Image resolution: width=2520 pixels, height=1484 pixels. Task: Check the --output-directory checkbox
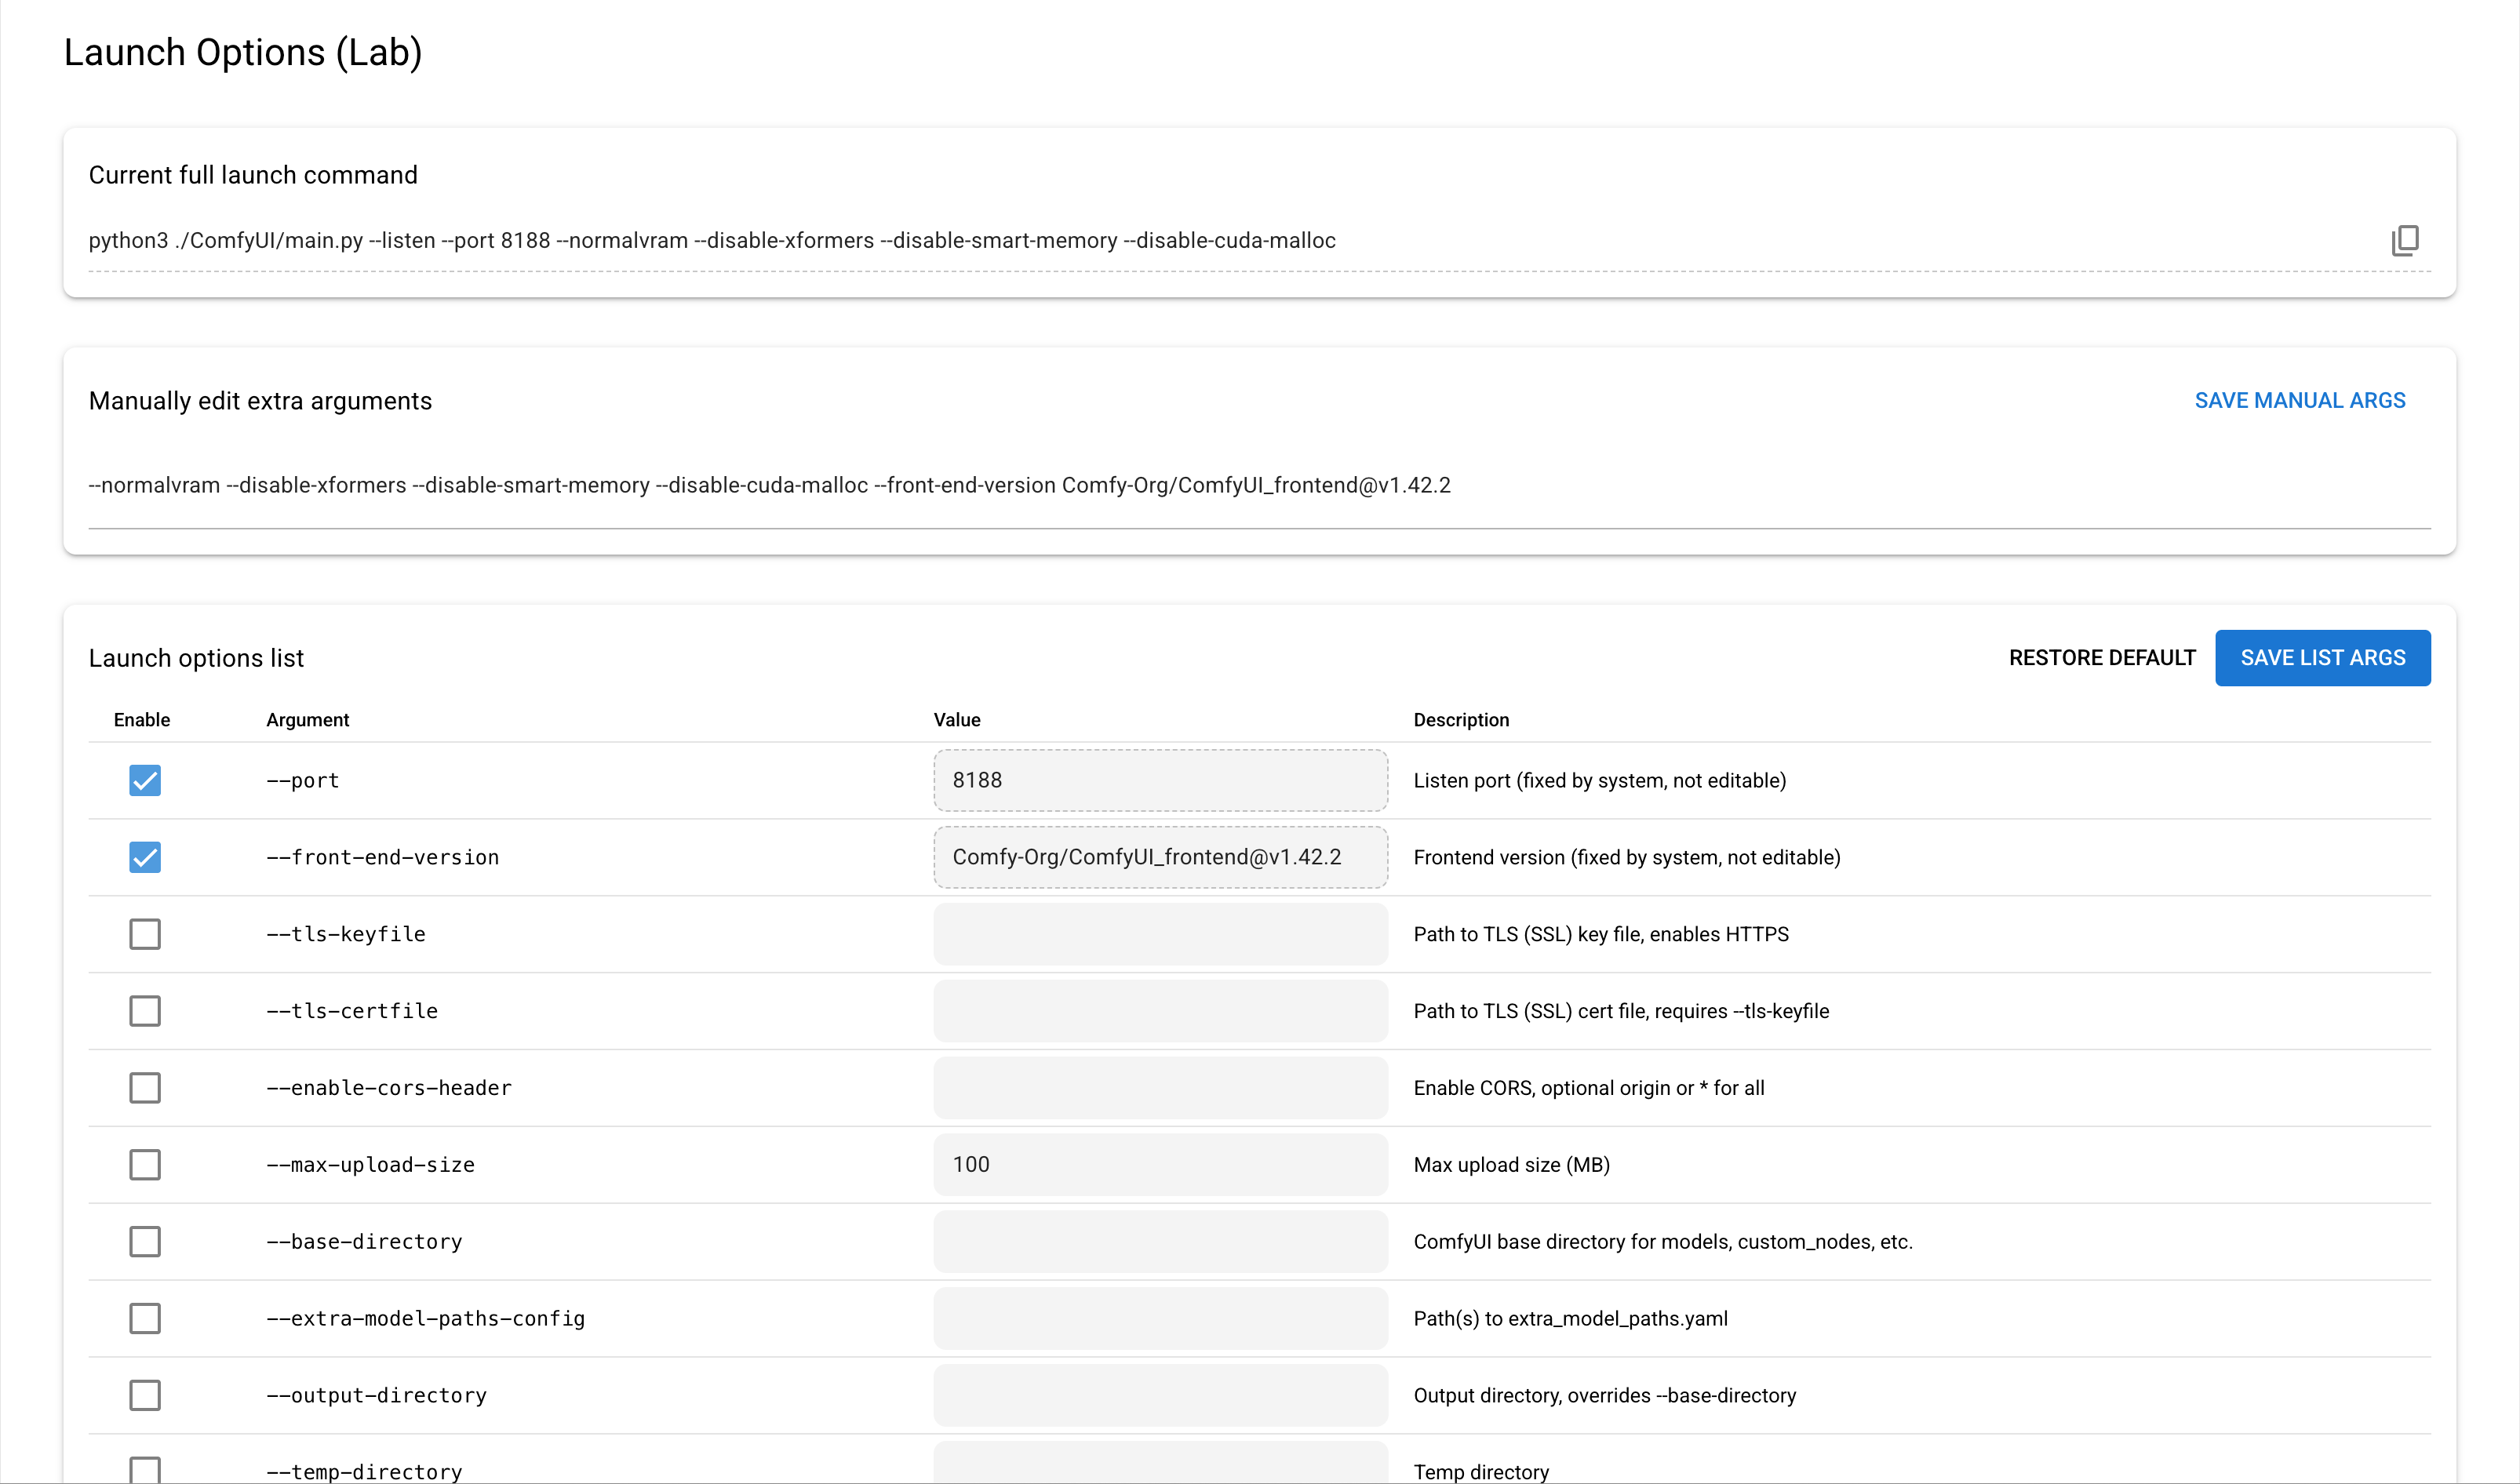(x=145, y=1395)
